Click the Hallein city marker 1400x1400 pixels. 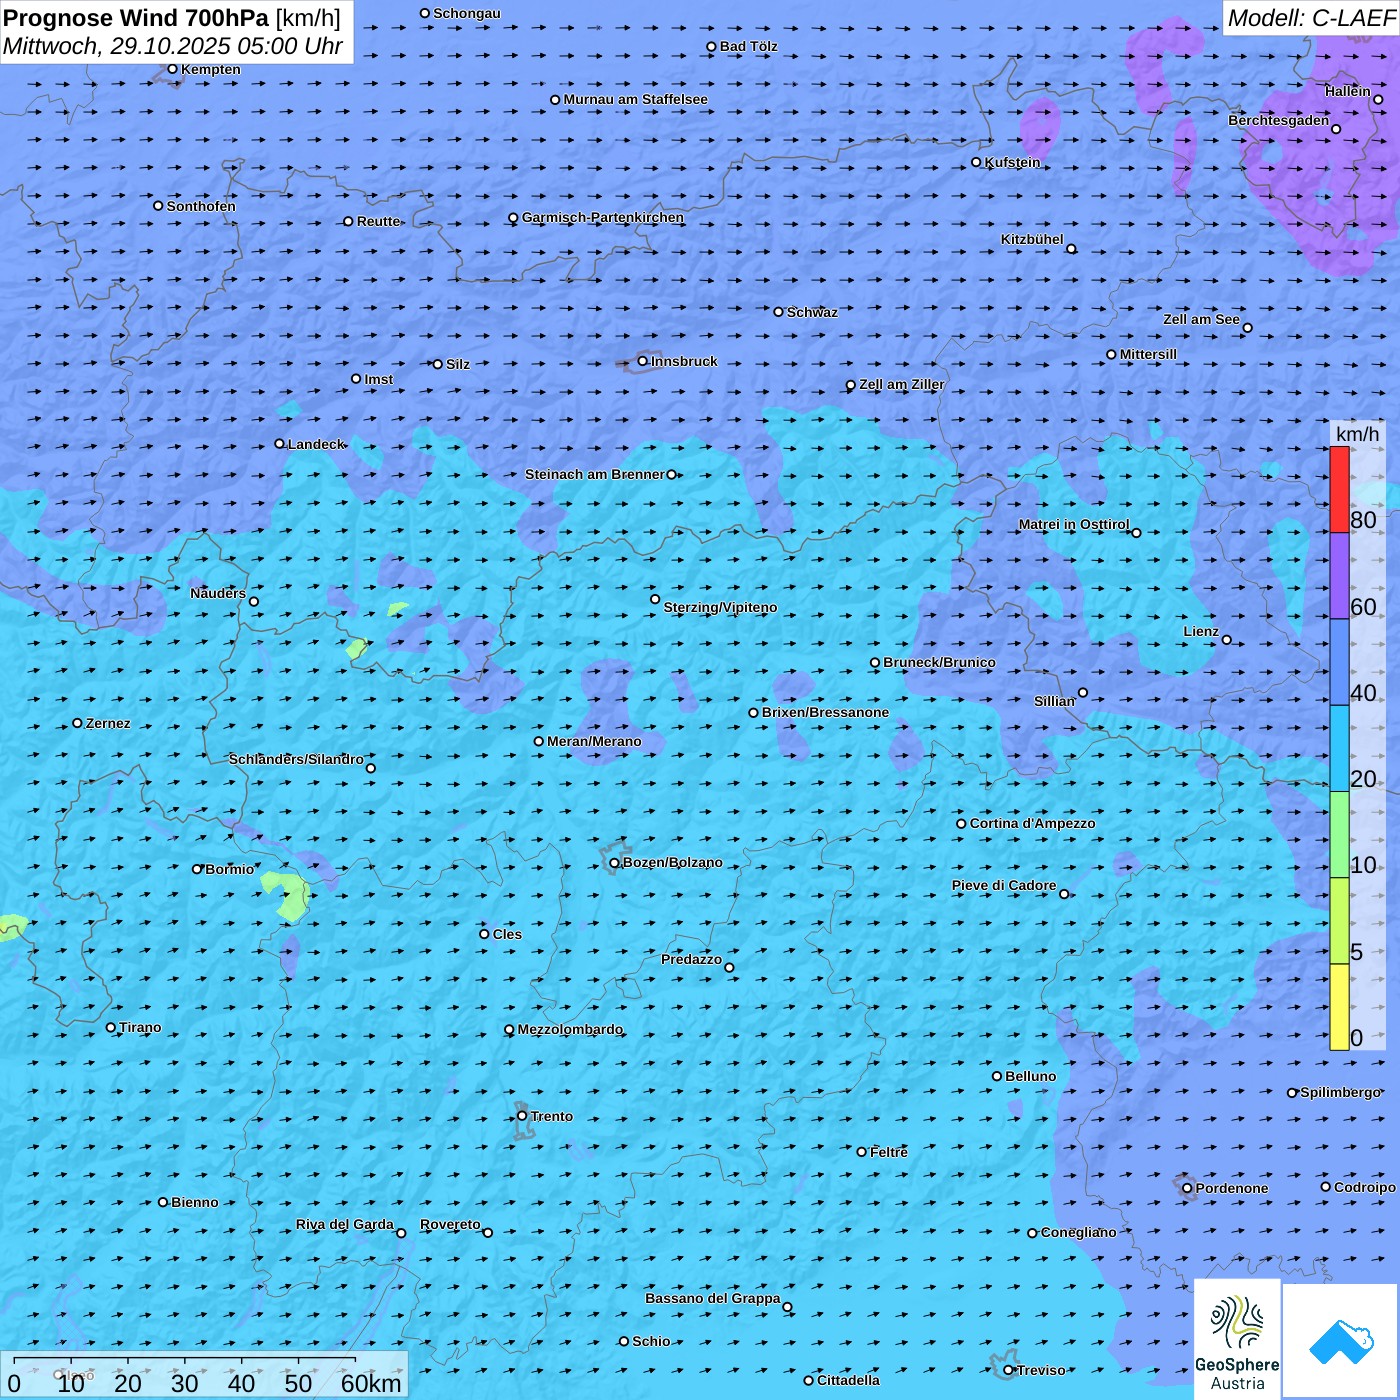click(x=1378, y=99)
